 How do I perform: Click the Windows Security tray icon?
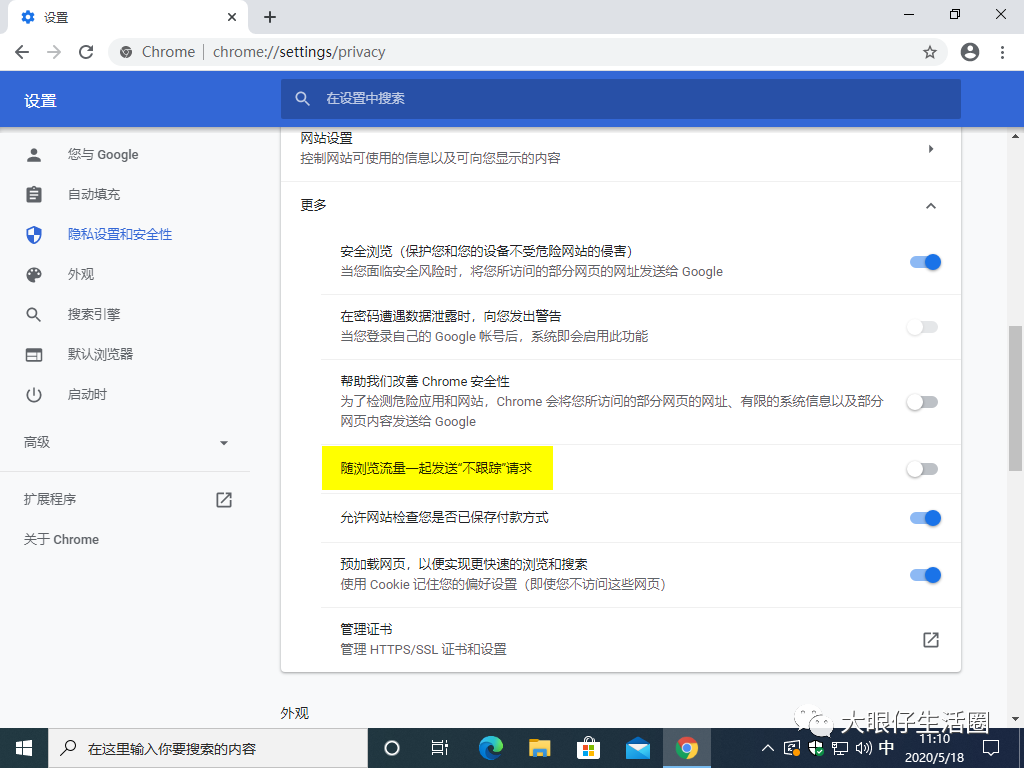[816, 748]
